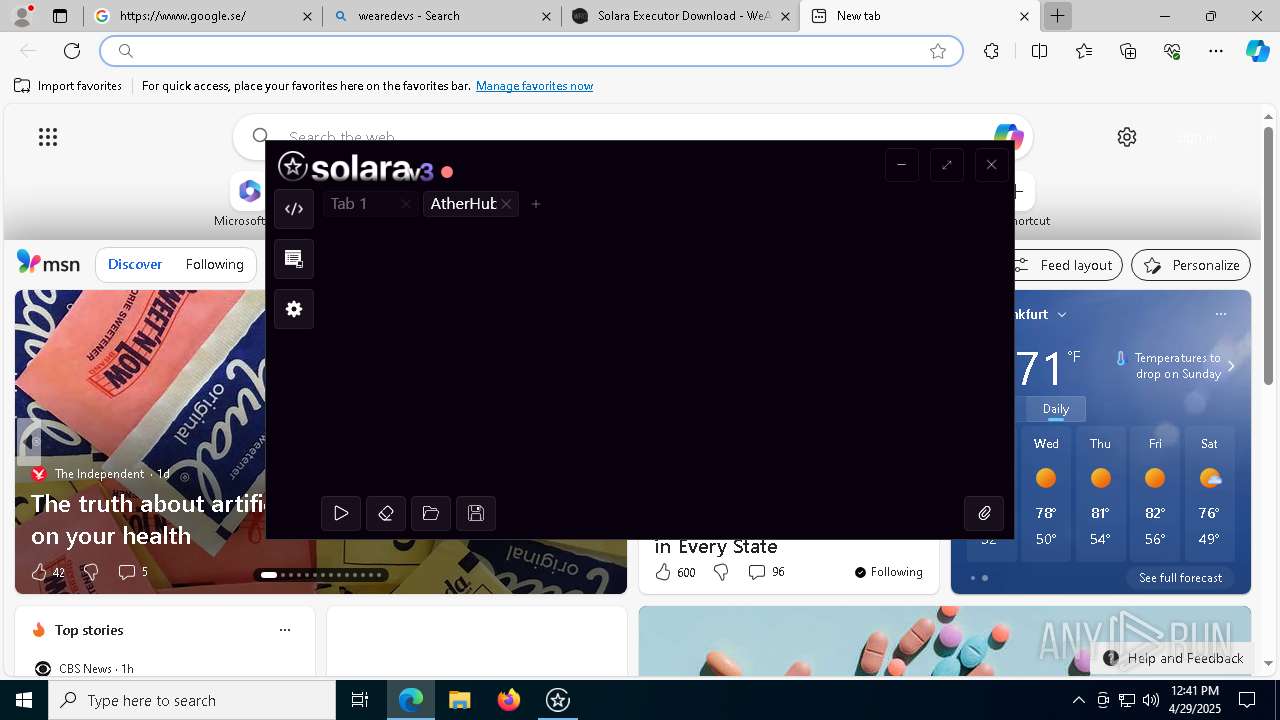Attach Solara with the paperclip icon
Viewport: 1280px width, 720px height.
tap(984, 513)
